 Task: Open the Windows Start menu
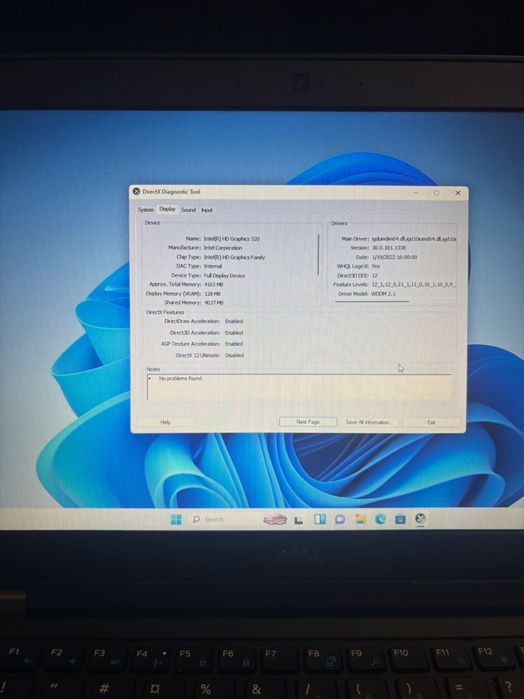176,519
